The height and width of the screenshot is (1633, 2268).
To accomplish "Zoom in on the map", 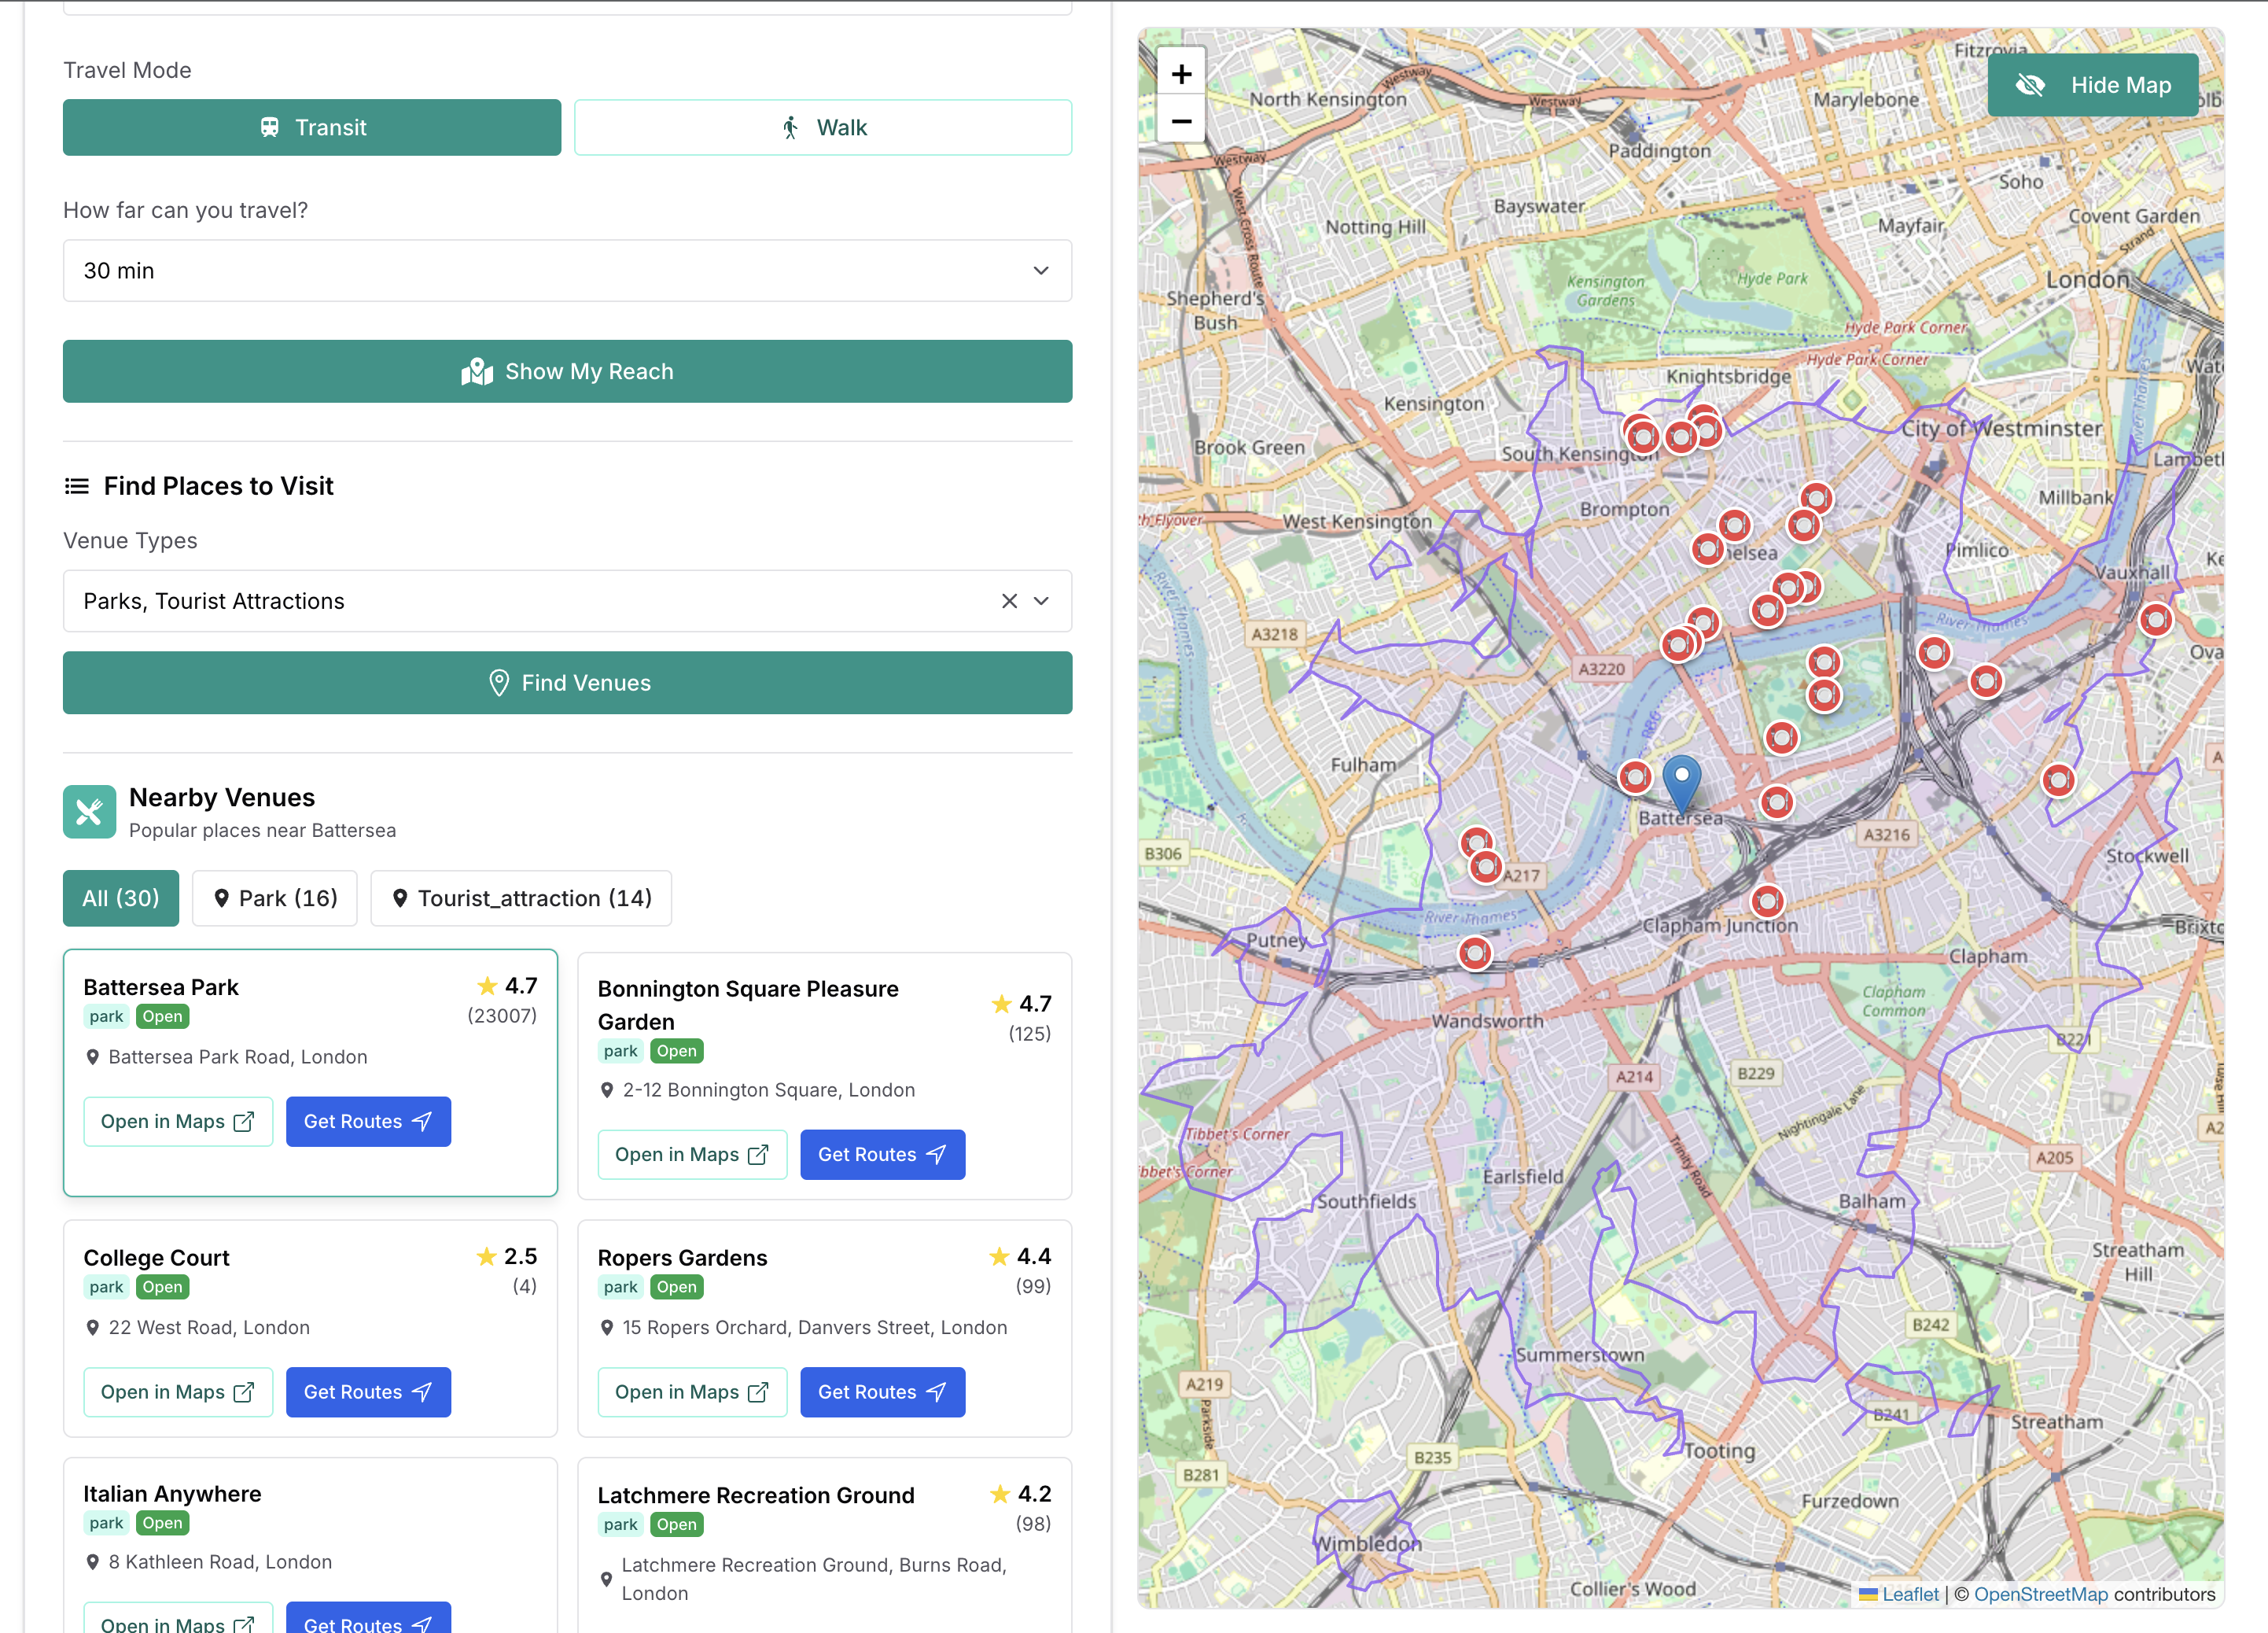I will tap(1181, 74).
